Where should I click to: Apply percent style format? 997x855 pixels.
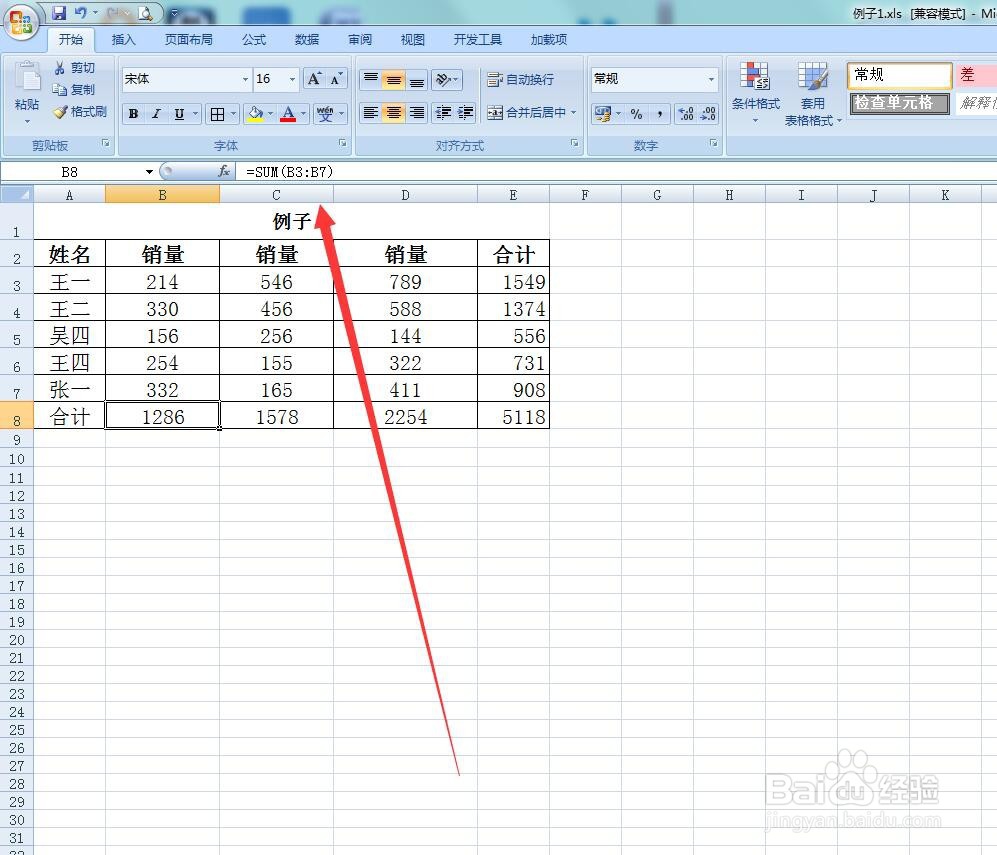(636, 114)
